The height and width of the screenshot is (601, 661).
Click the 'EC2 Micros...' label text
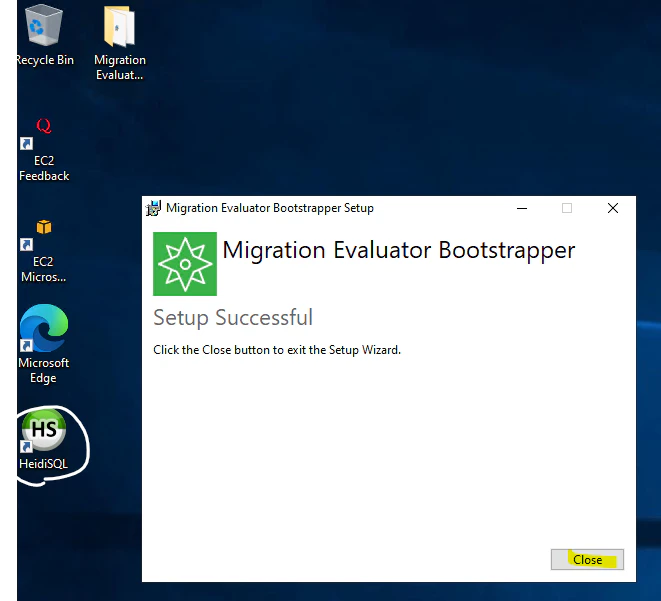[x=43, y=269]
